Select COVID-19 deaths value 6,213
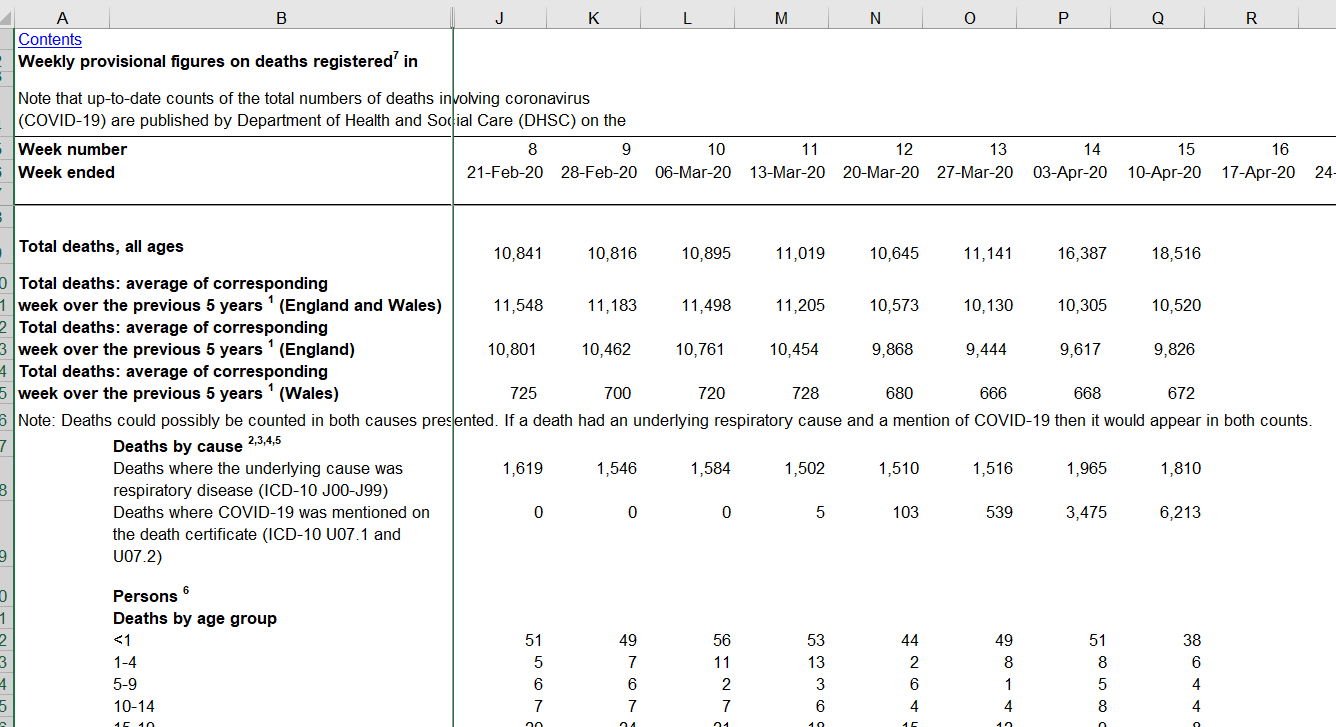Image resolution: width=1336 pixels, height=727 pixels. pos(1180,512)
